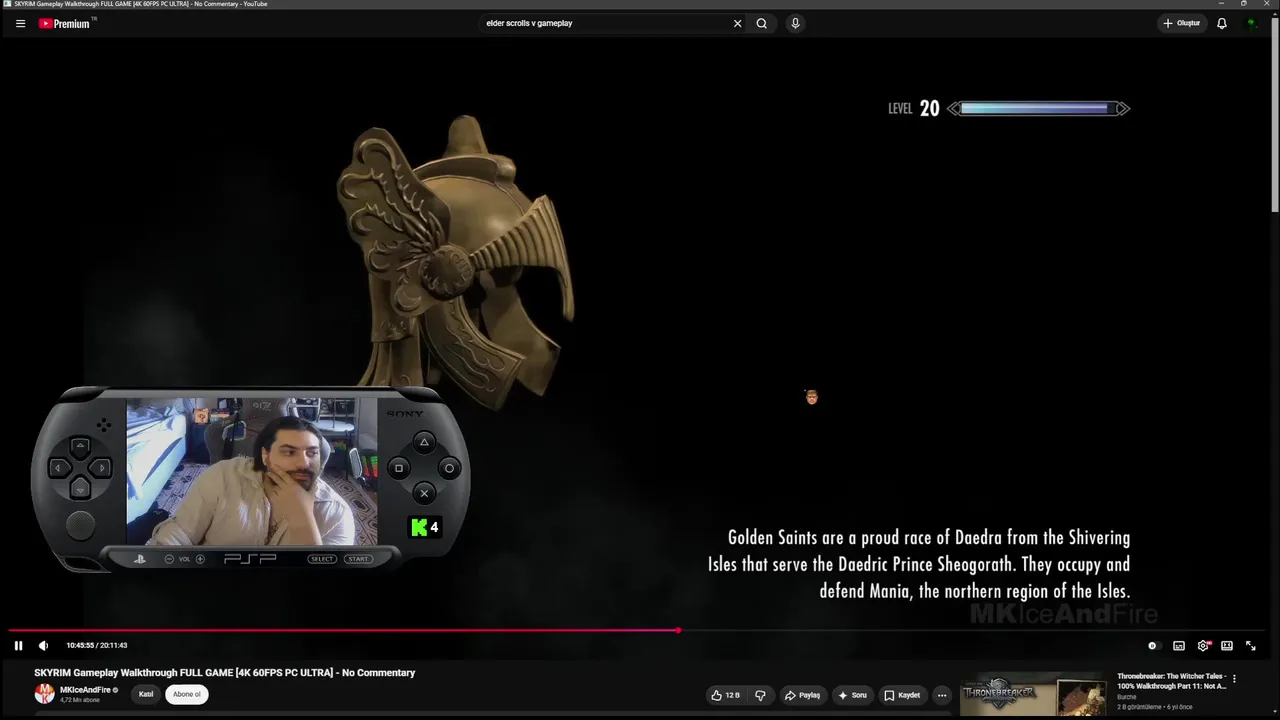This screenshot has height=720, width=1280.
Task: Pause the video playback
Action: click(18, 646)
